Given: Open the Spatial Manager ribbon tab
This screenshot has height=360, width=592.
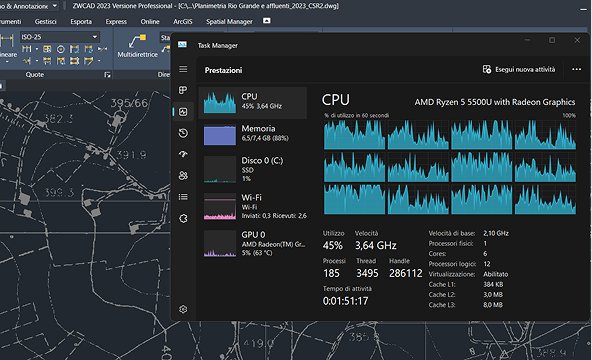Looking at the screenshot, I should [x=229, y=22].
